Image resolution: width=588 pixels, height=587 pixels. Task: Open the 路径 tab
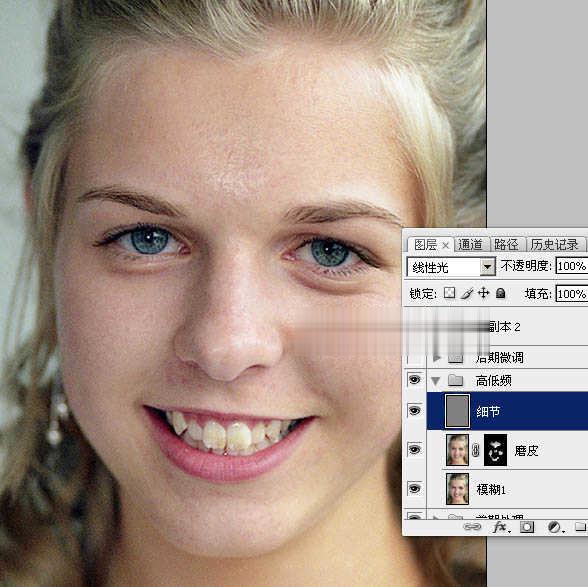pyautogui.click(x=507, y=245)
